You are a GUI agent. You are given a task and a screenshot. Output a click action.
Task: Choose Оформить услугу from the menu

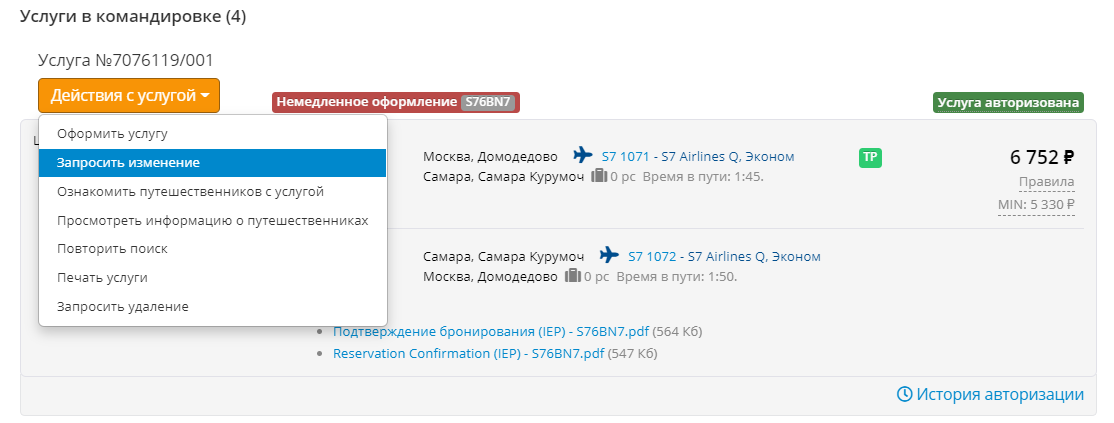pos(112,133)
